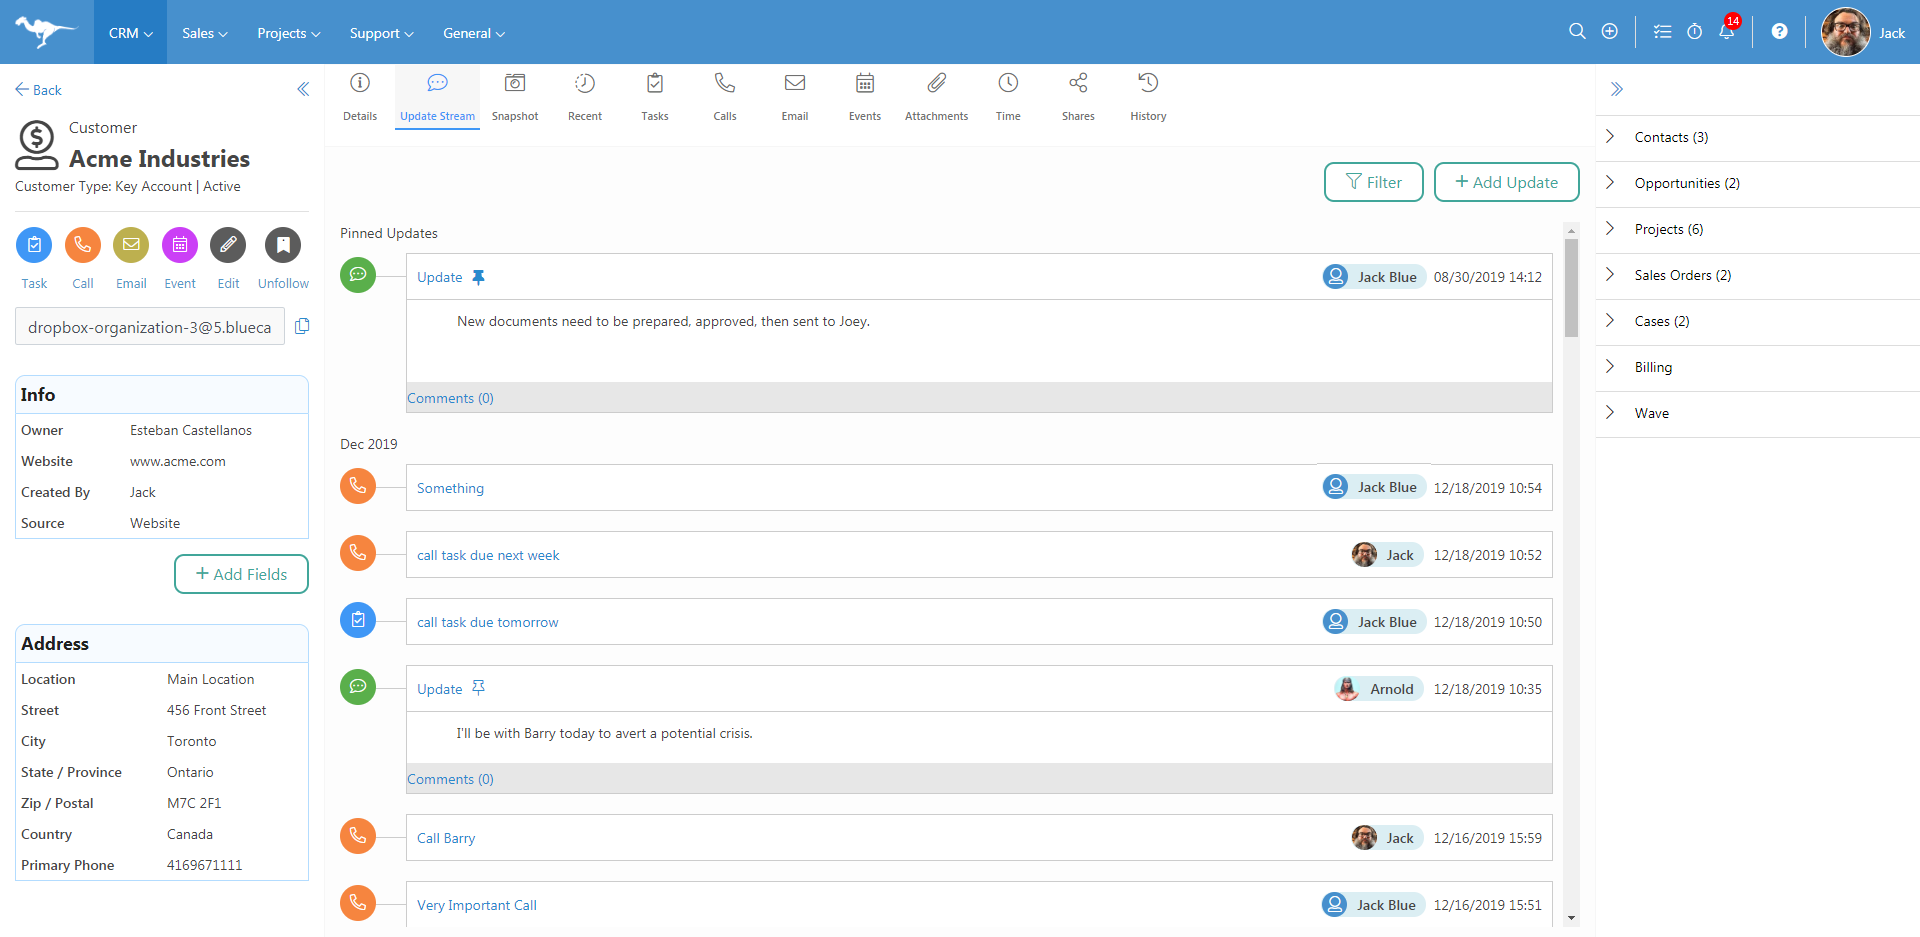Viewport: 1920px width, 937px height.
Task: Open the notifications bell
Action: 1726,32
